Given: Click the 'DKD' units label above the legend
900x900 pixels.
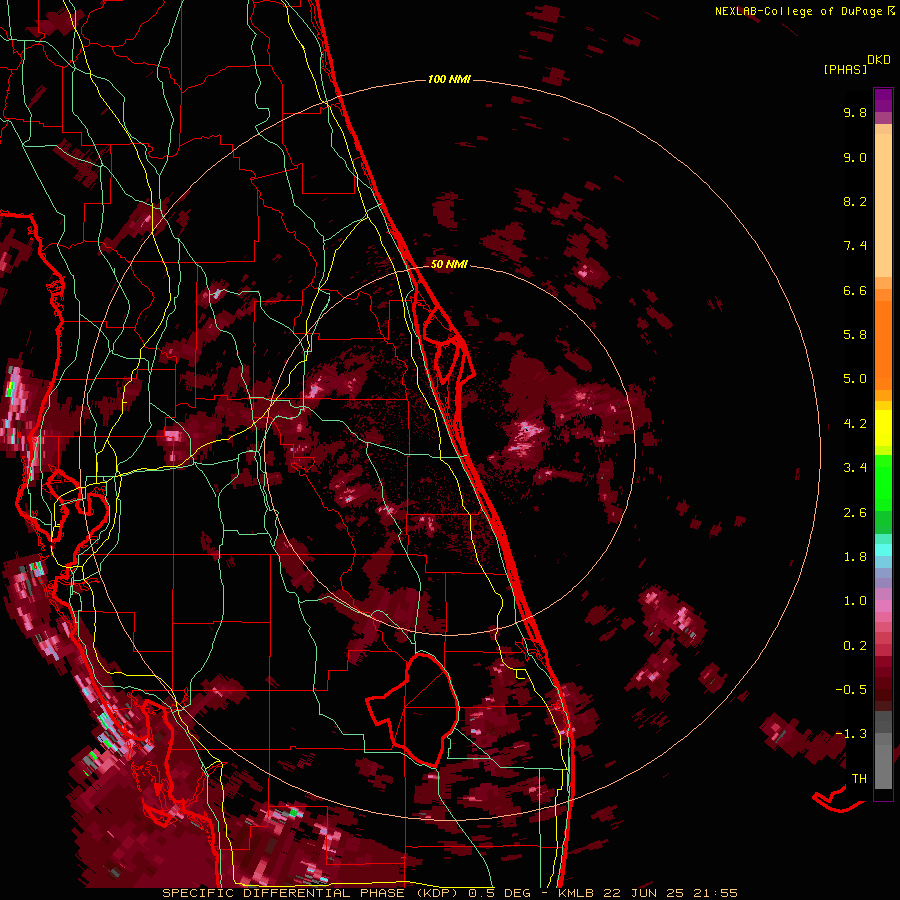Looking at the screenshot, I should [879, 59].
